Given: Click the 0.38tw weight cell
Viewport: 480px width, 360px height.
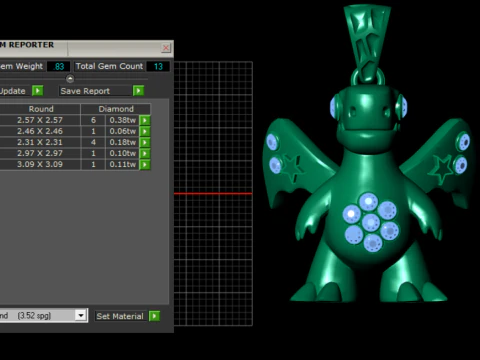Looking at the screenshot, I should click(122, 120).
